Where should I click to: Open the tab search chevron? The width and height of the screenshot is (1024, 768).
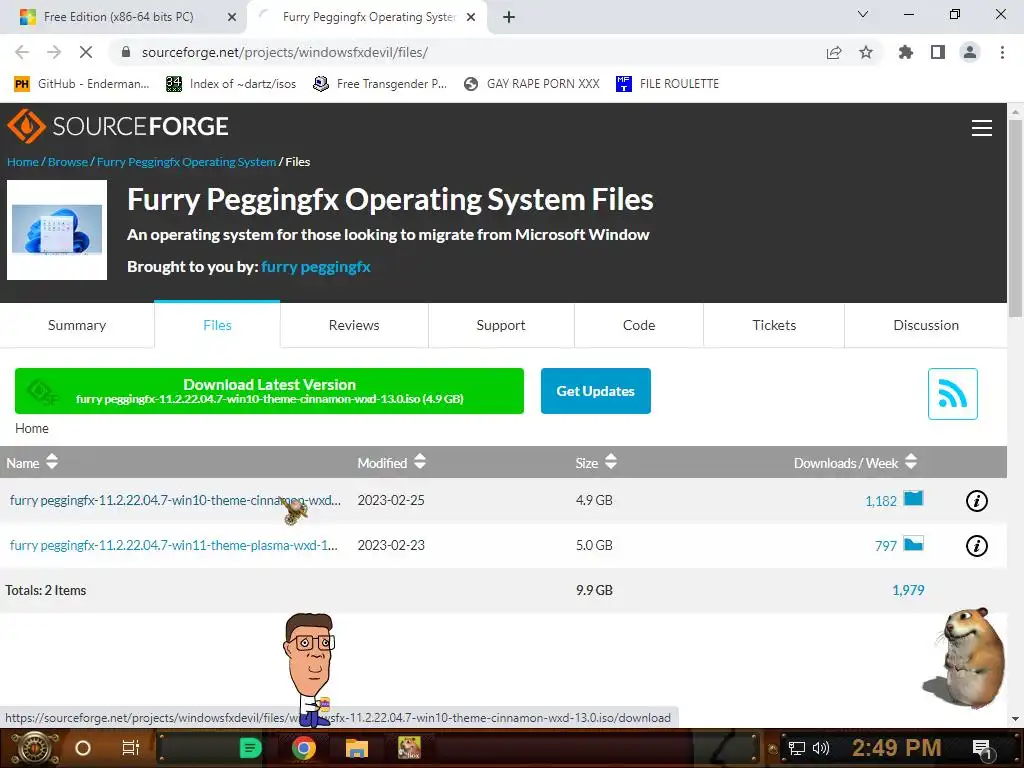tap(863, 14)
